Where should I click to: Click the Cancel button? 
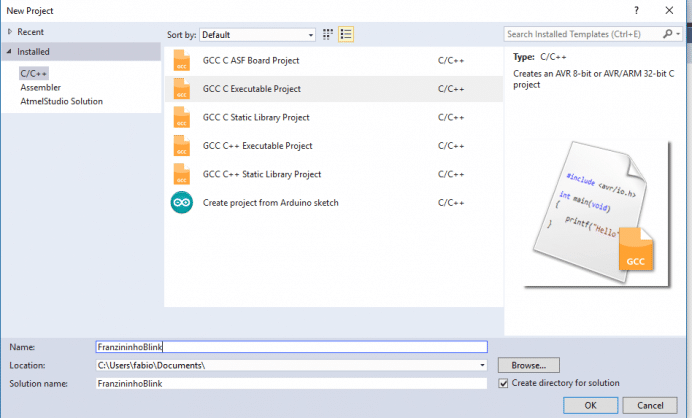[650, 405]
